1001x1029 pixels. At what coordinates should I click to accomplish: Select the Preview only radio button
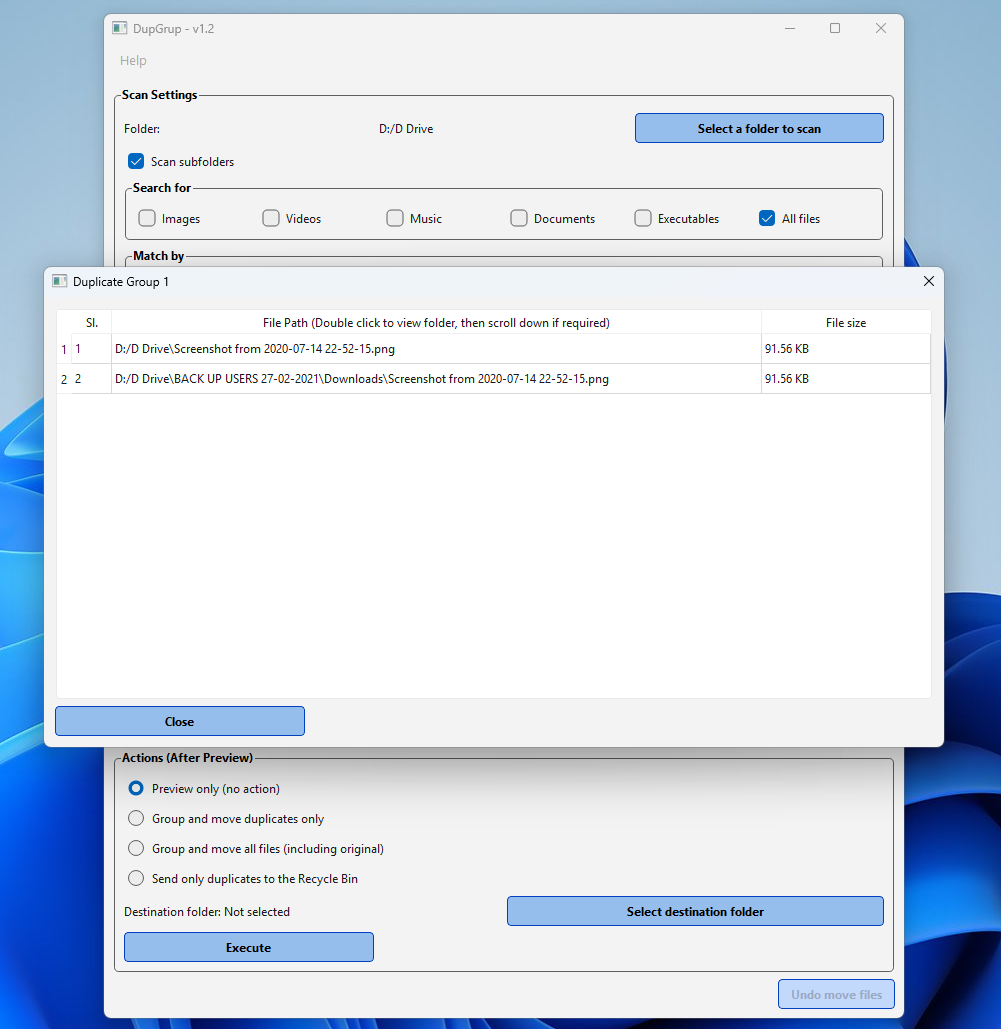click(135, 788)
